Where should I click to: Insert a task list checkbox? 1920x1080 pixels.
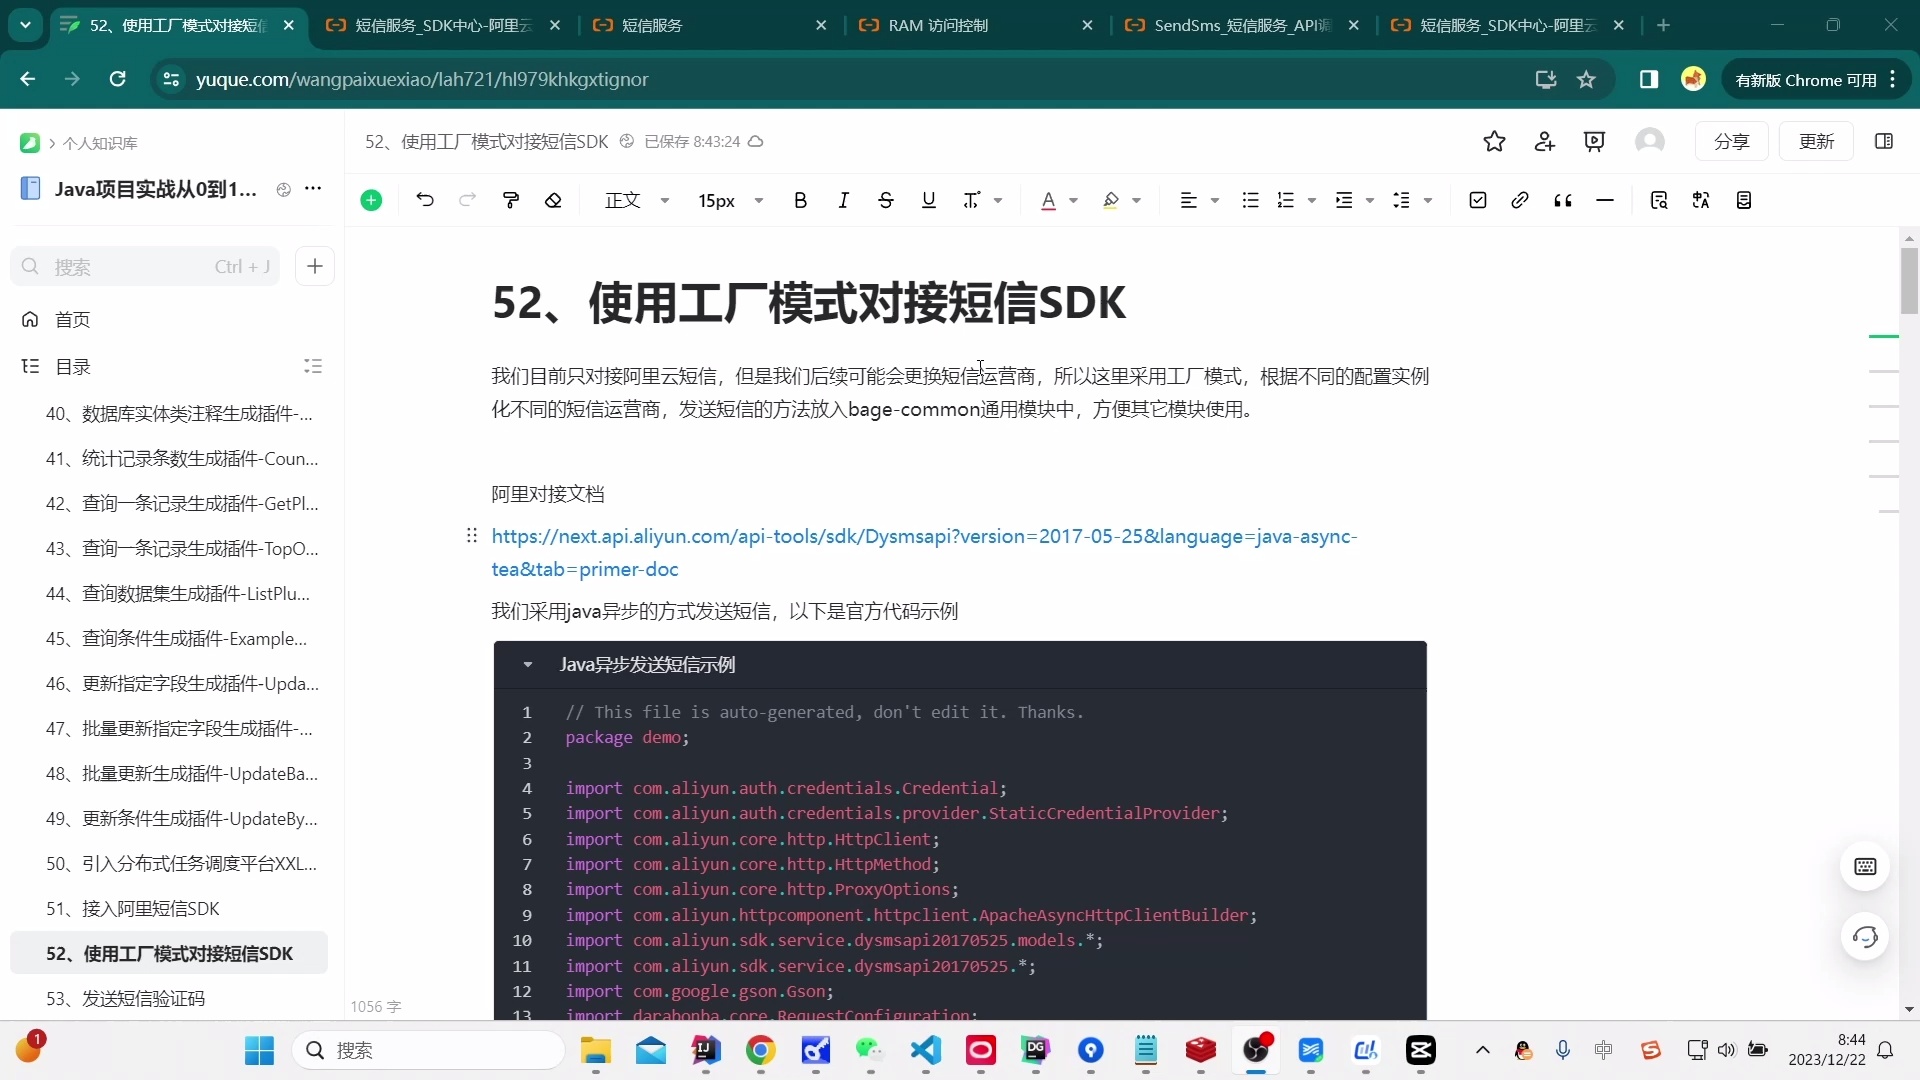(1478, 200)
